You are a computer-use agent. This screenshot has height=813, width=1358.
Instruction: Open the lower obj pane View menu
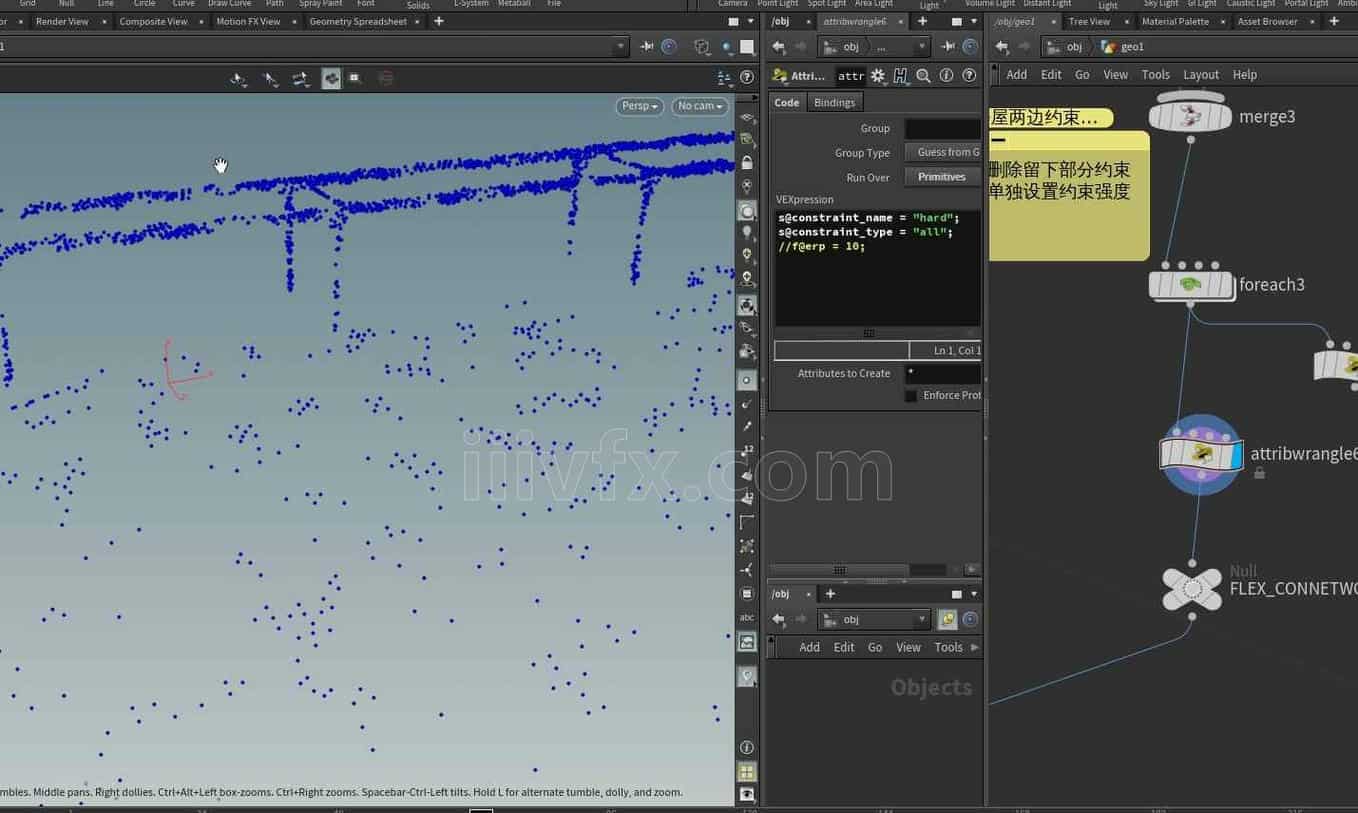click(908, 647)
